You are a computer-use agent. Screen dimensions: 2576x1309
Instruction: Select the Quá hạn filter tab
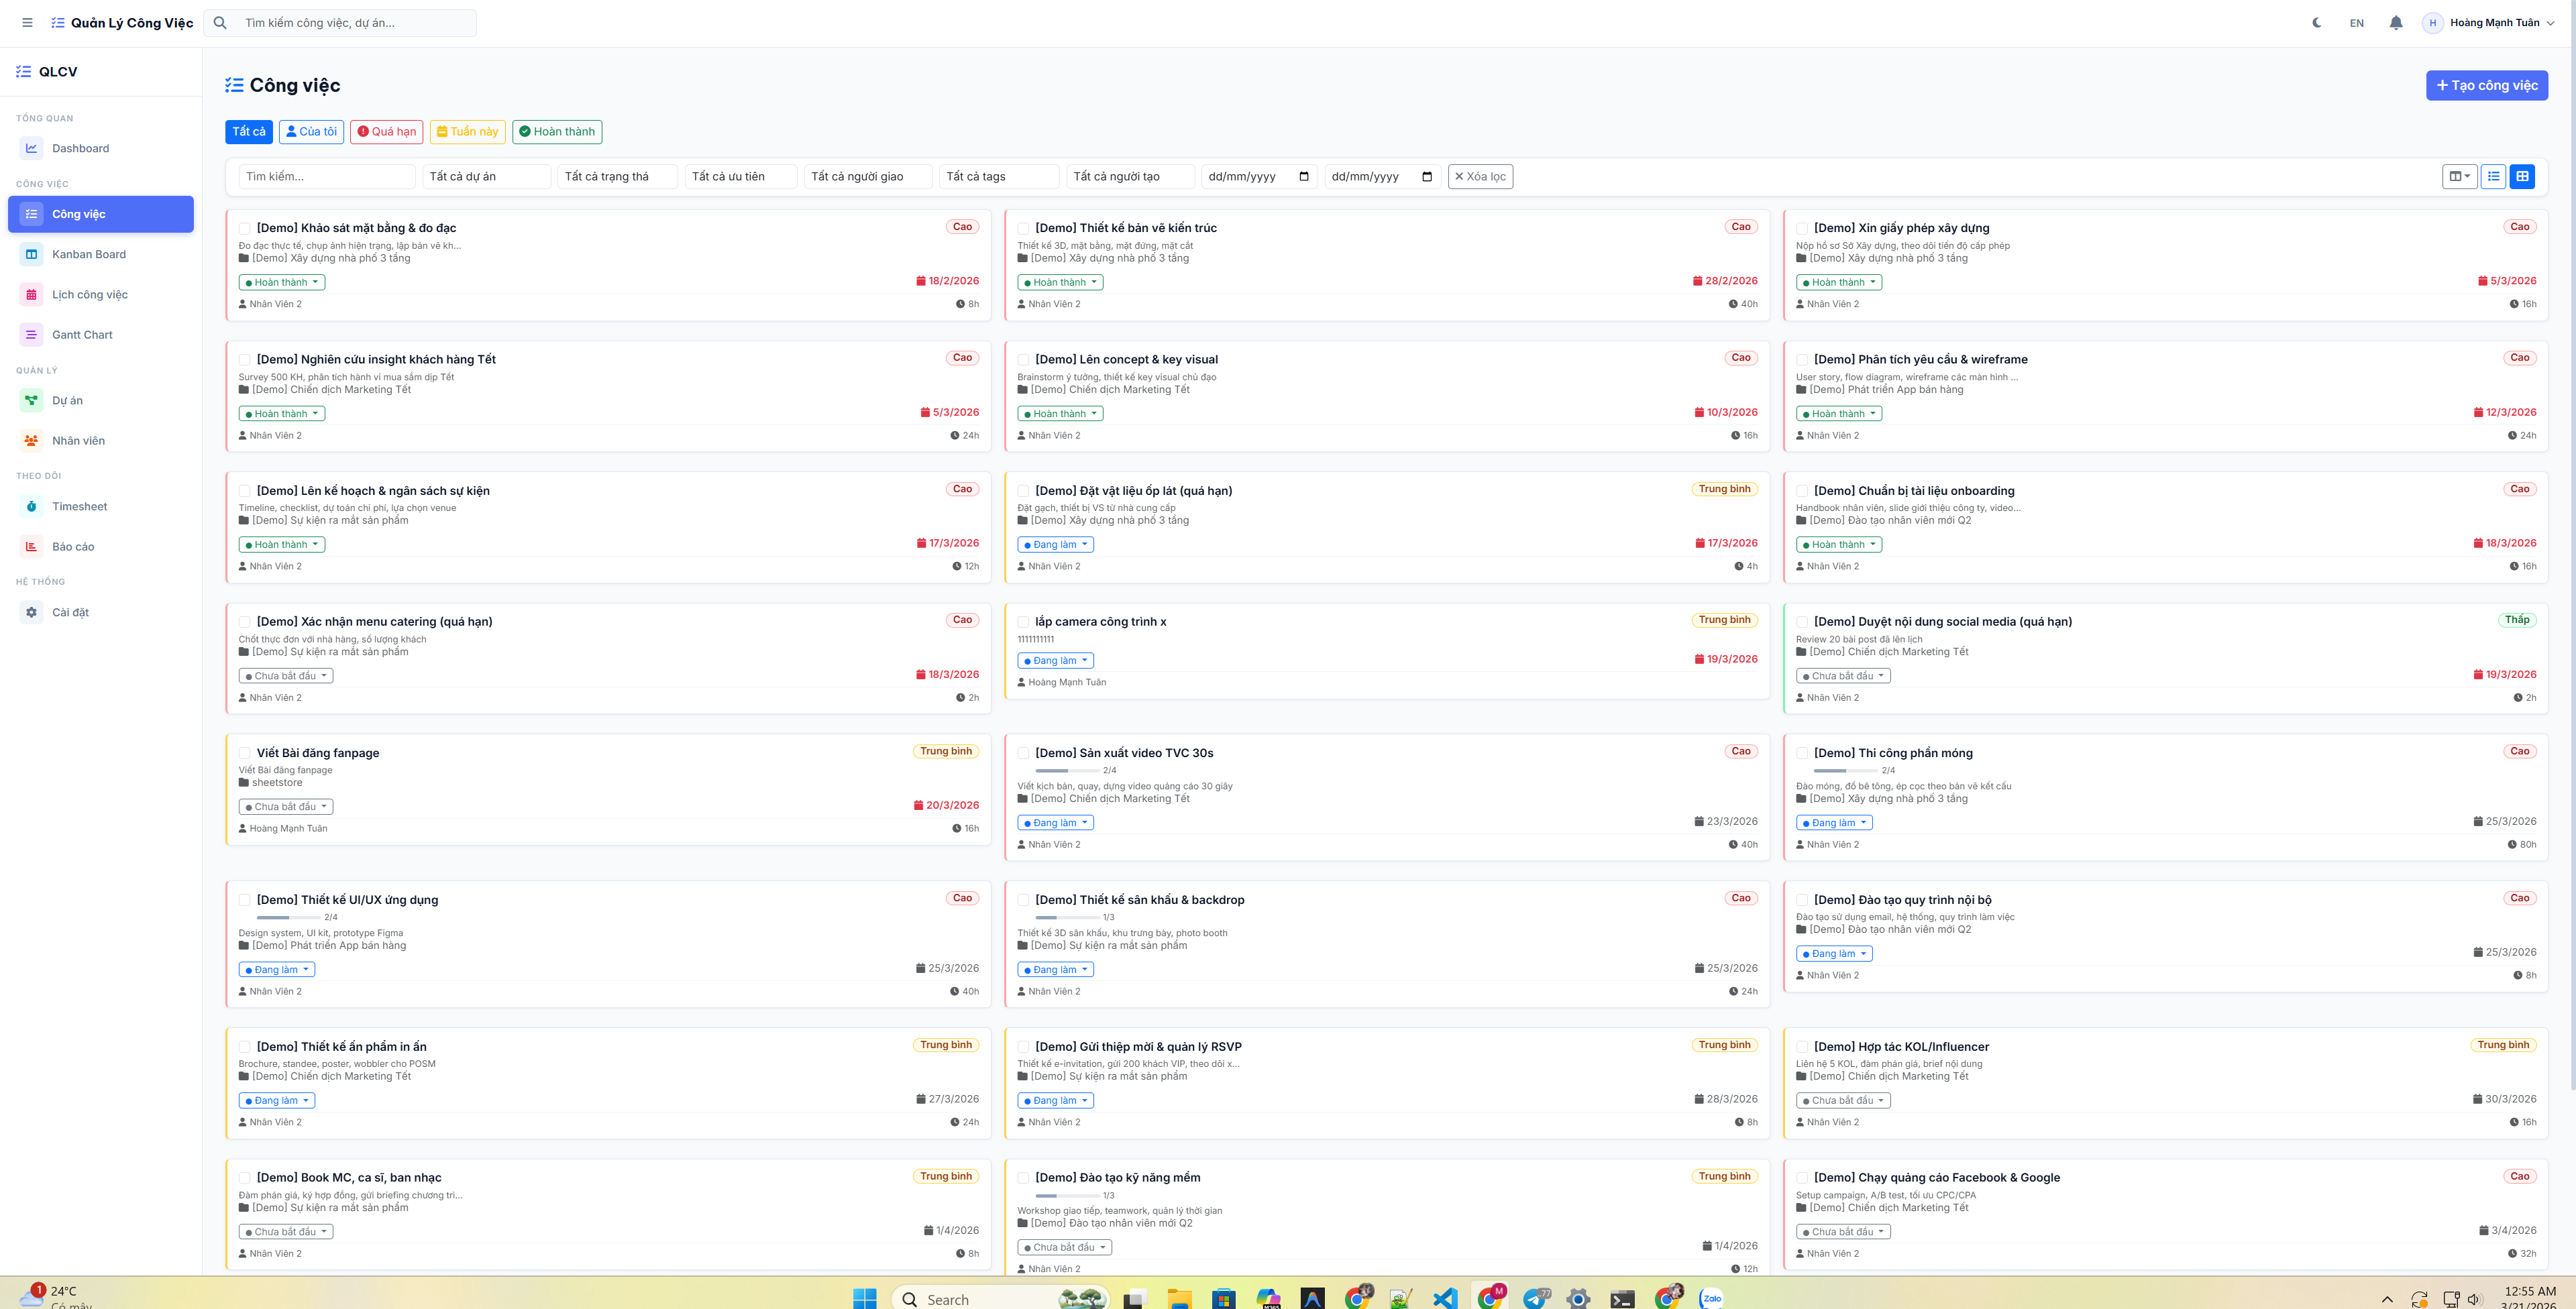click(x=387, y=132)
